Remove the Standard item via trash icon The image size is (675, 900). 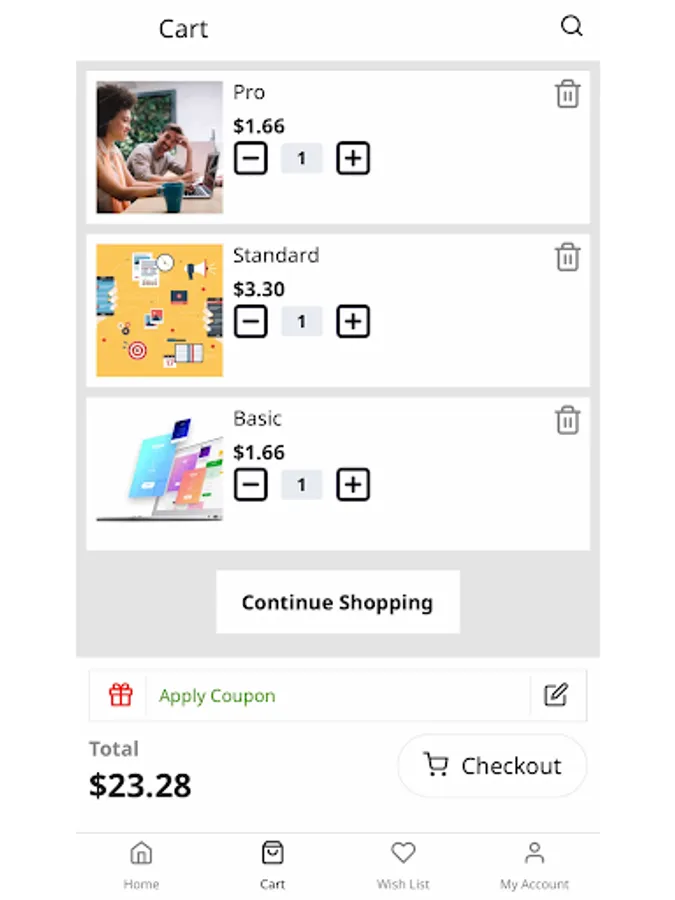coord(568,257)
